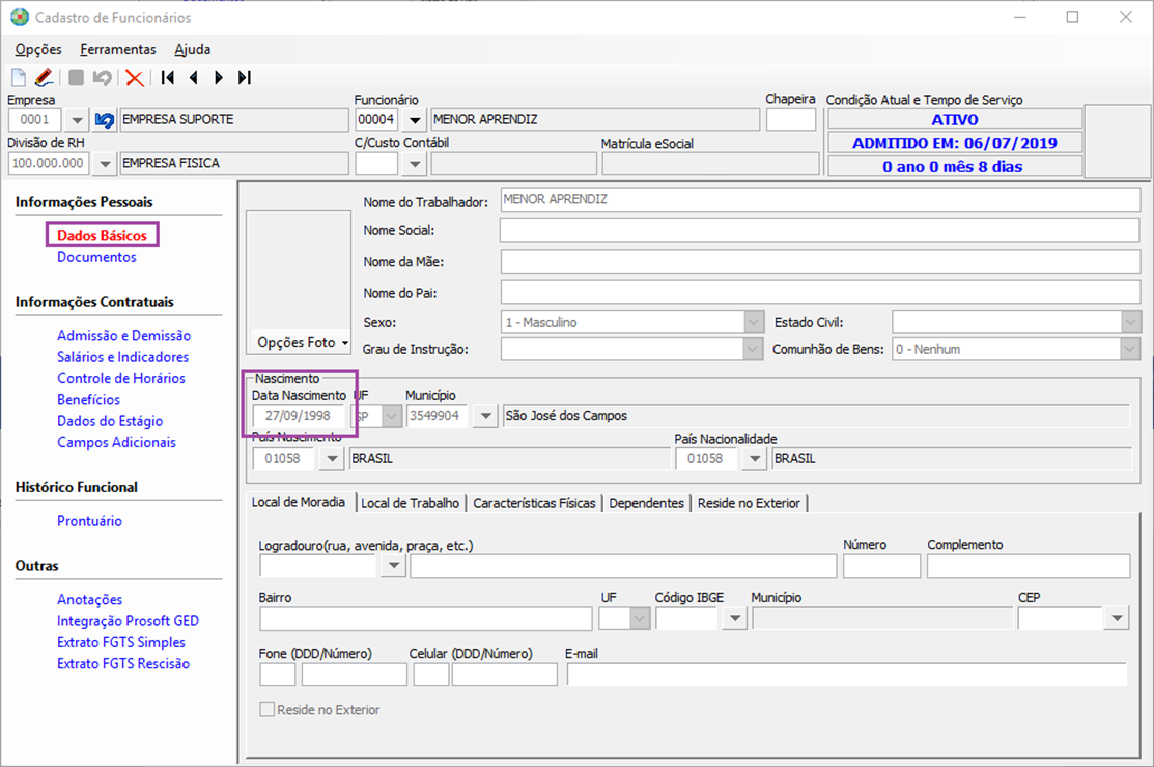This screenshot has height=767, width=1154.
Task: Switch to the Características Físicas tab
Action: [534, 503]
